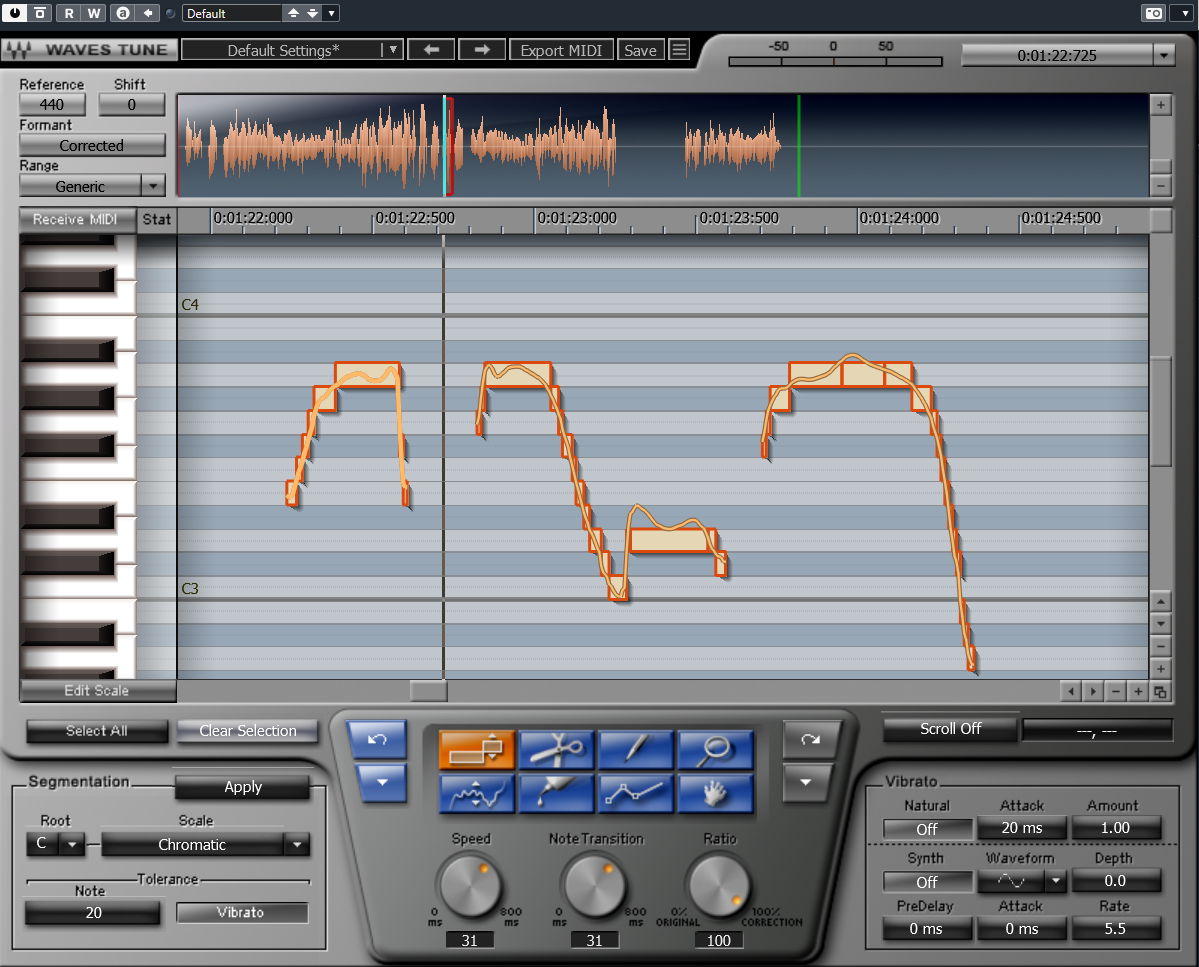
Task: Open the time display format dropdown
Action: click(1164, 55)
